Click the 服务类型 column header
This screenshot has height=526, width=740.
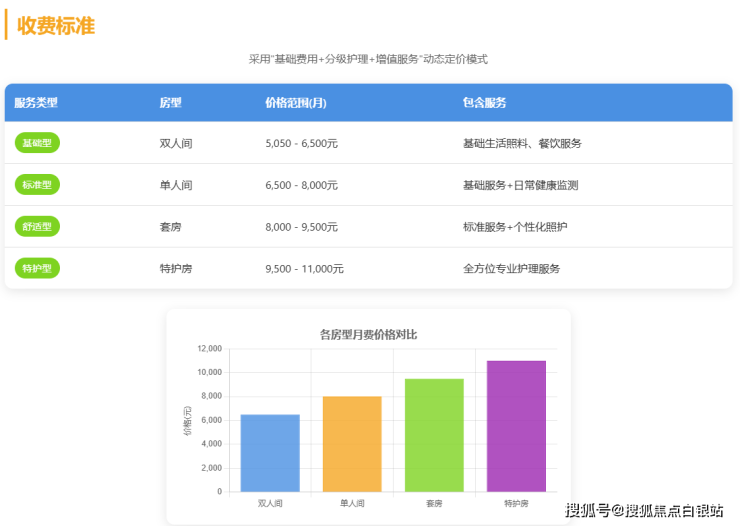click(x=36, y=102)
